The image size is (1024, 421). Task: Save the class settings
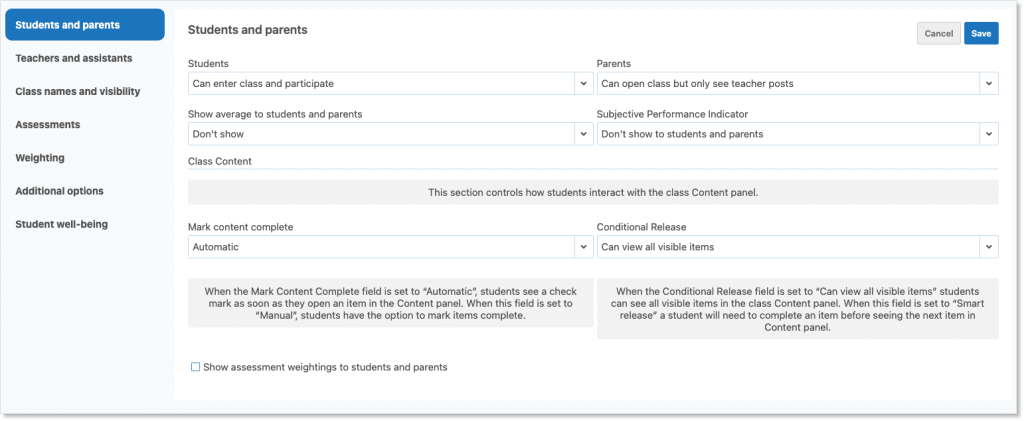point(981,33)
